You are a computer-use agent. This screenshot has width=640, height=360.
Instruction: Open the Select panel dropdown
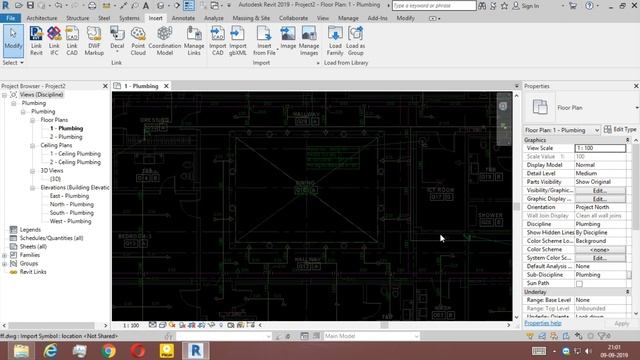pos(13,63)
